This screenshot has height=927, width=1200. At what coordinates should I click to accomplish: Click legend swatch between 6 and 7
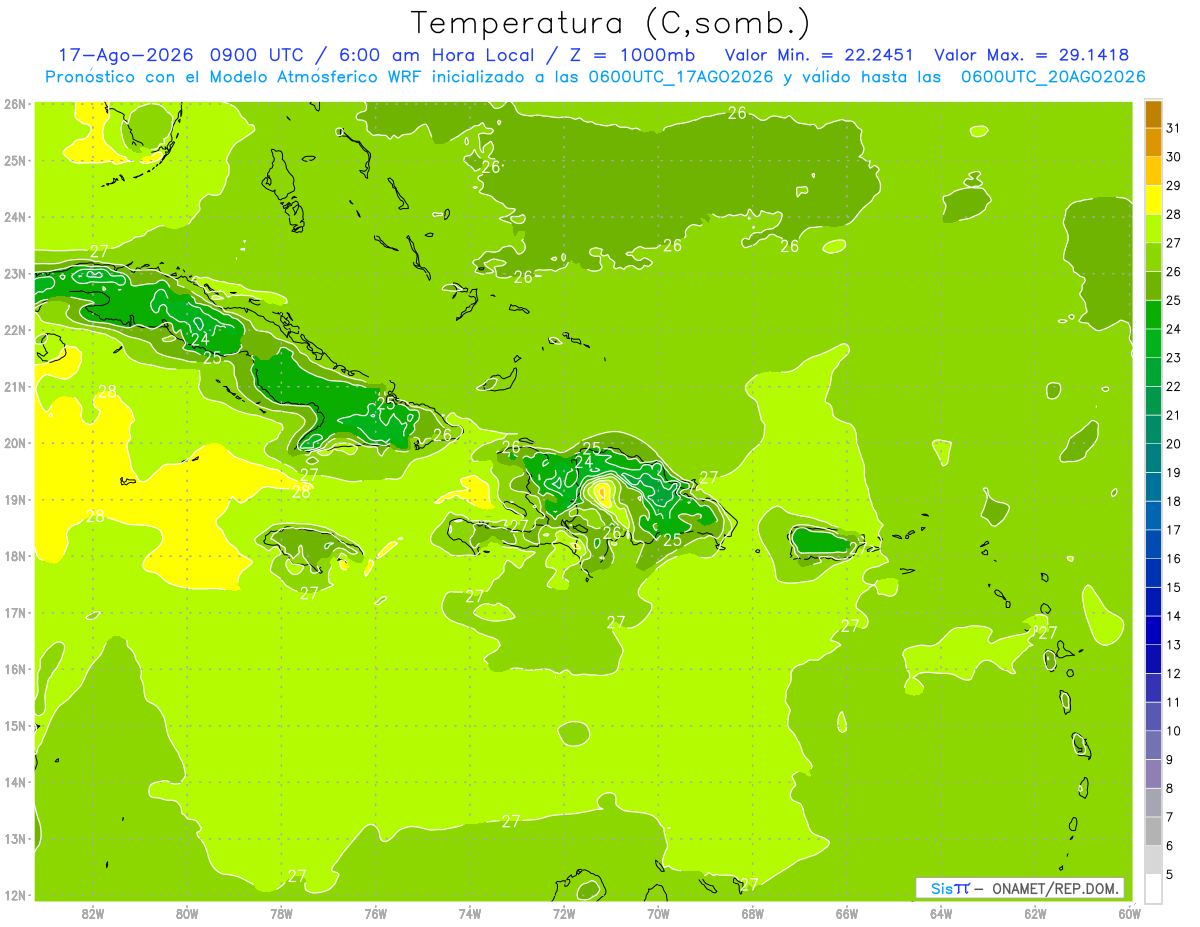click(x=1153, y=831)
